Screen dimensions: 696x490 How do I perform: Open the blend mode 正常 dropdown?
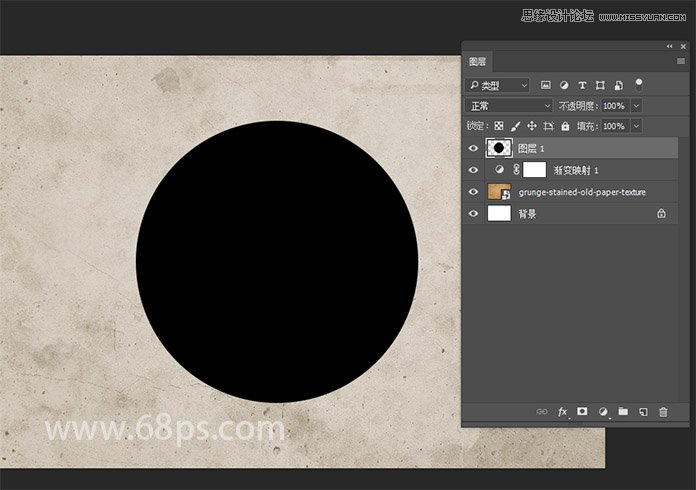509,106
